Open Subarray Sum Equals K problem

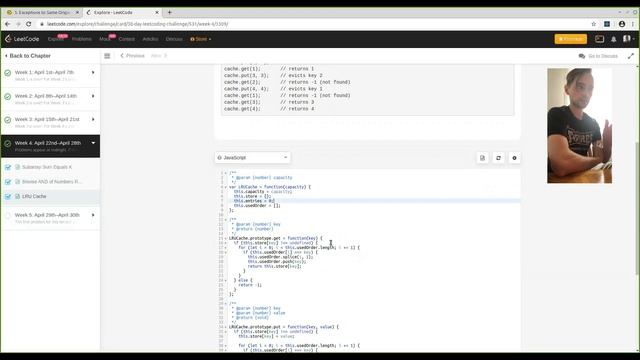pyautogui.click(x=47, y=167)
